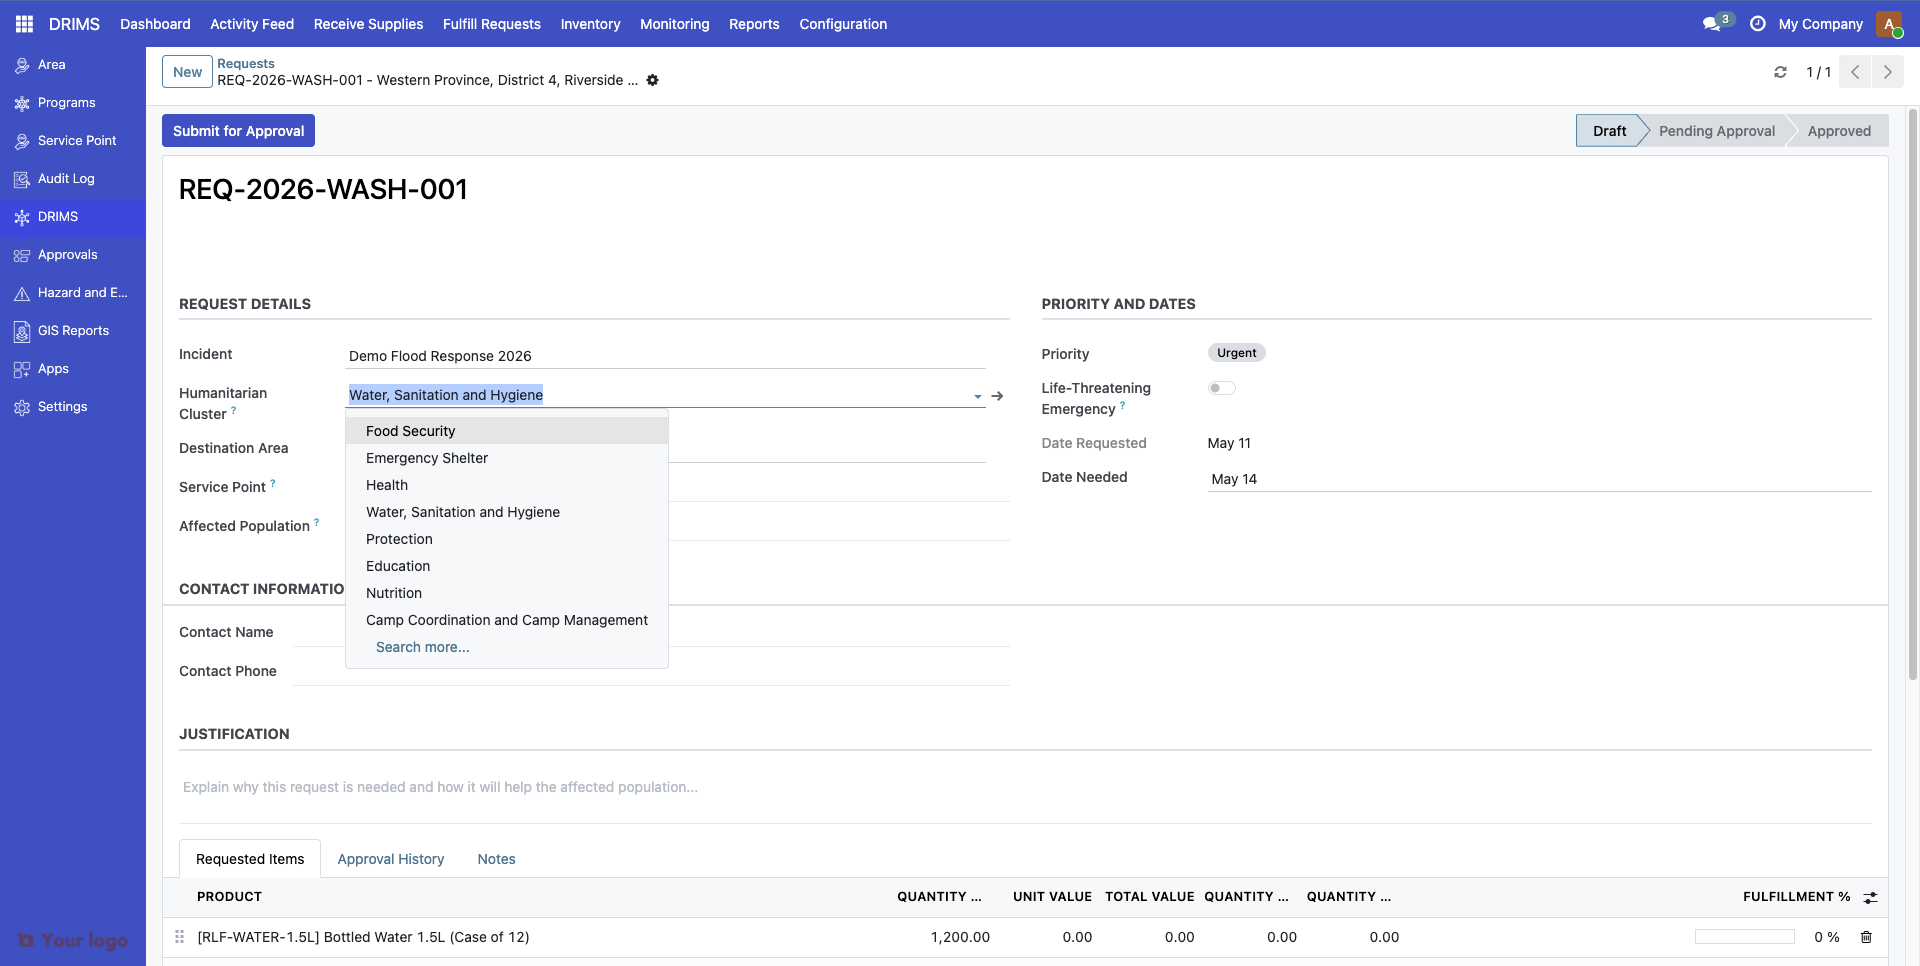1920x966 pixels.
Task: Switch to the Requested Items tab
Action: (x=250, y=859)
